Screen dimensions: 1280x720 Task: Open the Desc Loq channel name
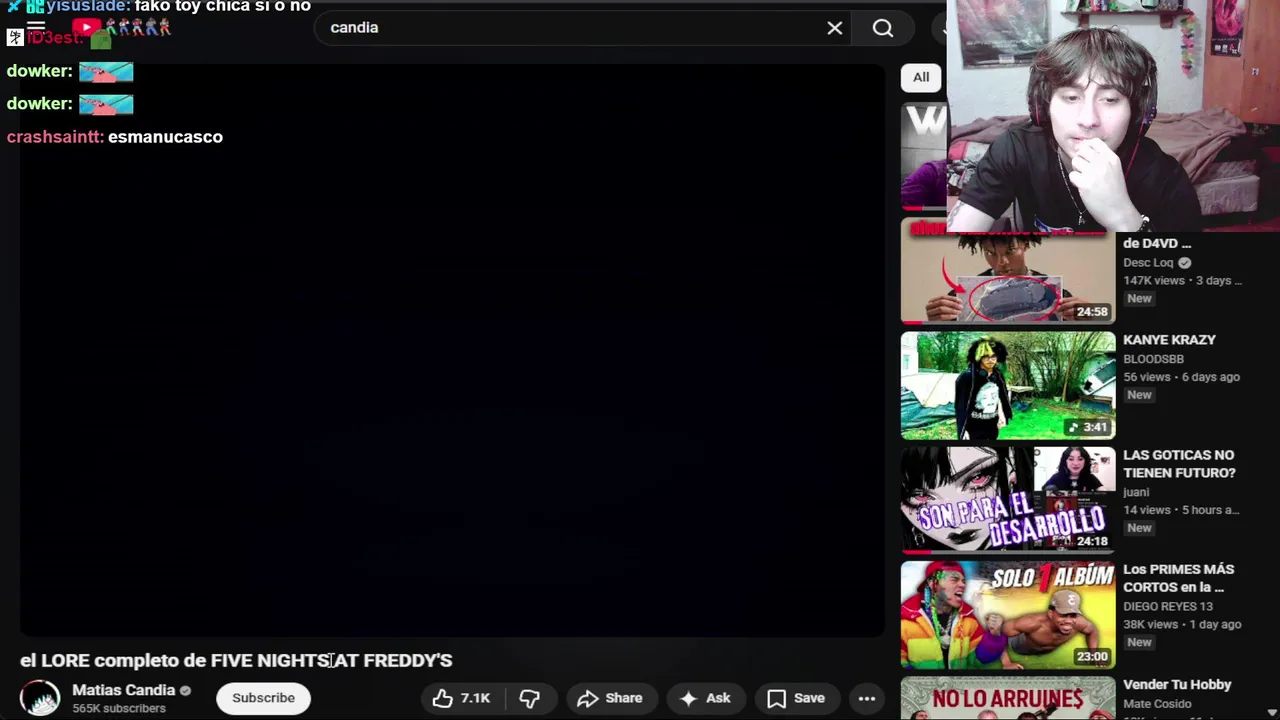pyautogui.click(x=1148, y=263)
